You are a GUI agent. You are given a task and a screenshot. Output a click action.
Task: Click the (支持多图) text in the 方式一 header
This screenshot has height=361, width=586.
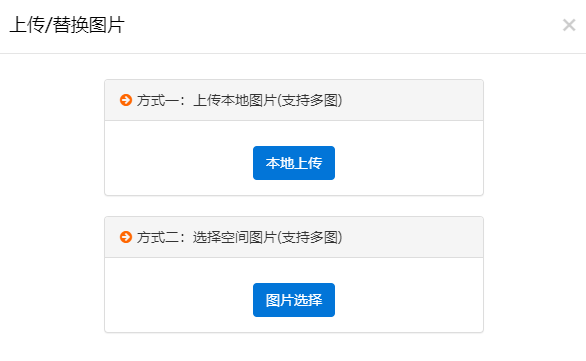[x=309, y=100]
